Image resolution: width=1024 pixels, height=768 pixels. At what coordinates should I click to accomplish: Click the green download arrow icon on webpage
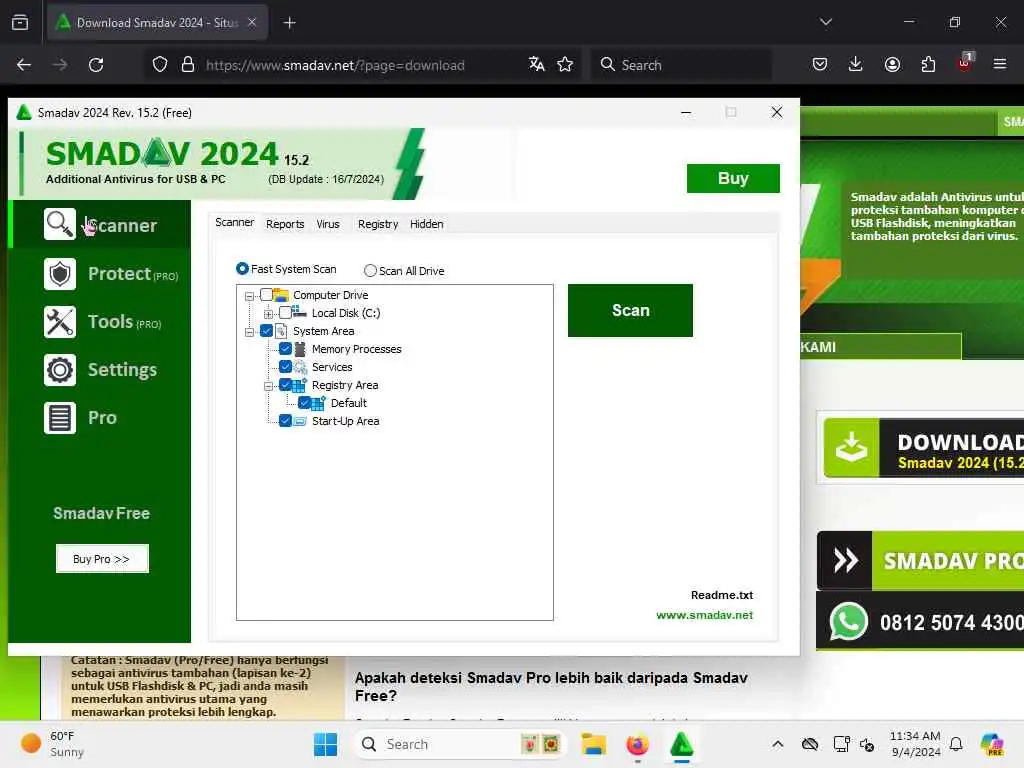(x=852, y=448)
